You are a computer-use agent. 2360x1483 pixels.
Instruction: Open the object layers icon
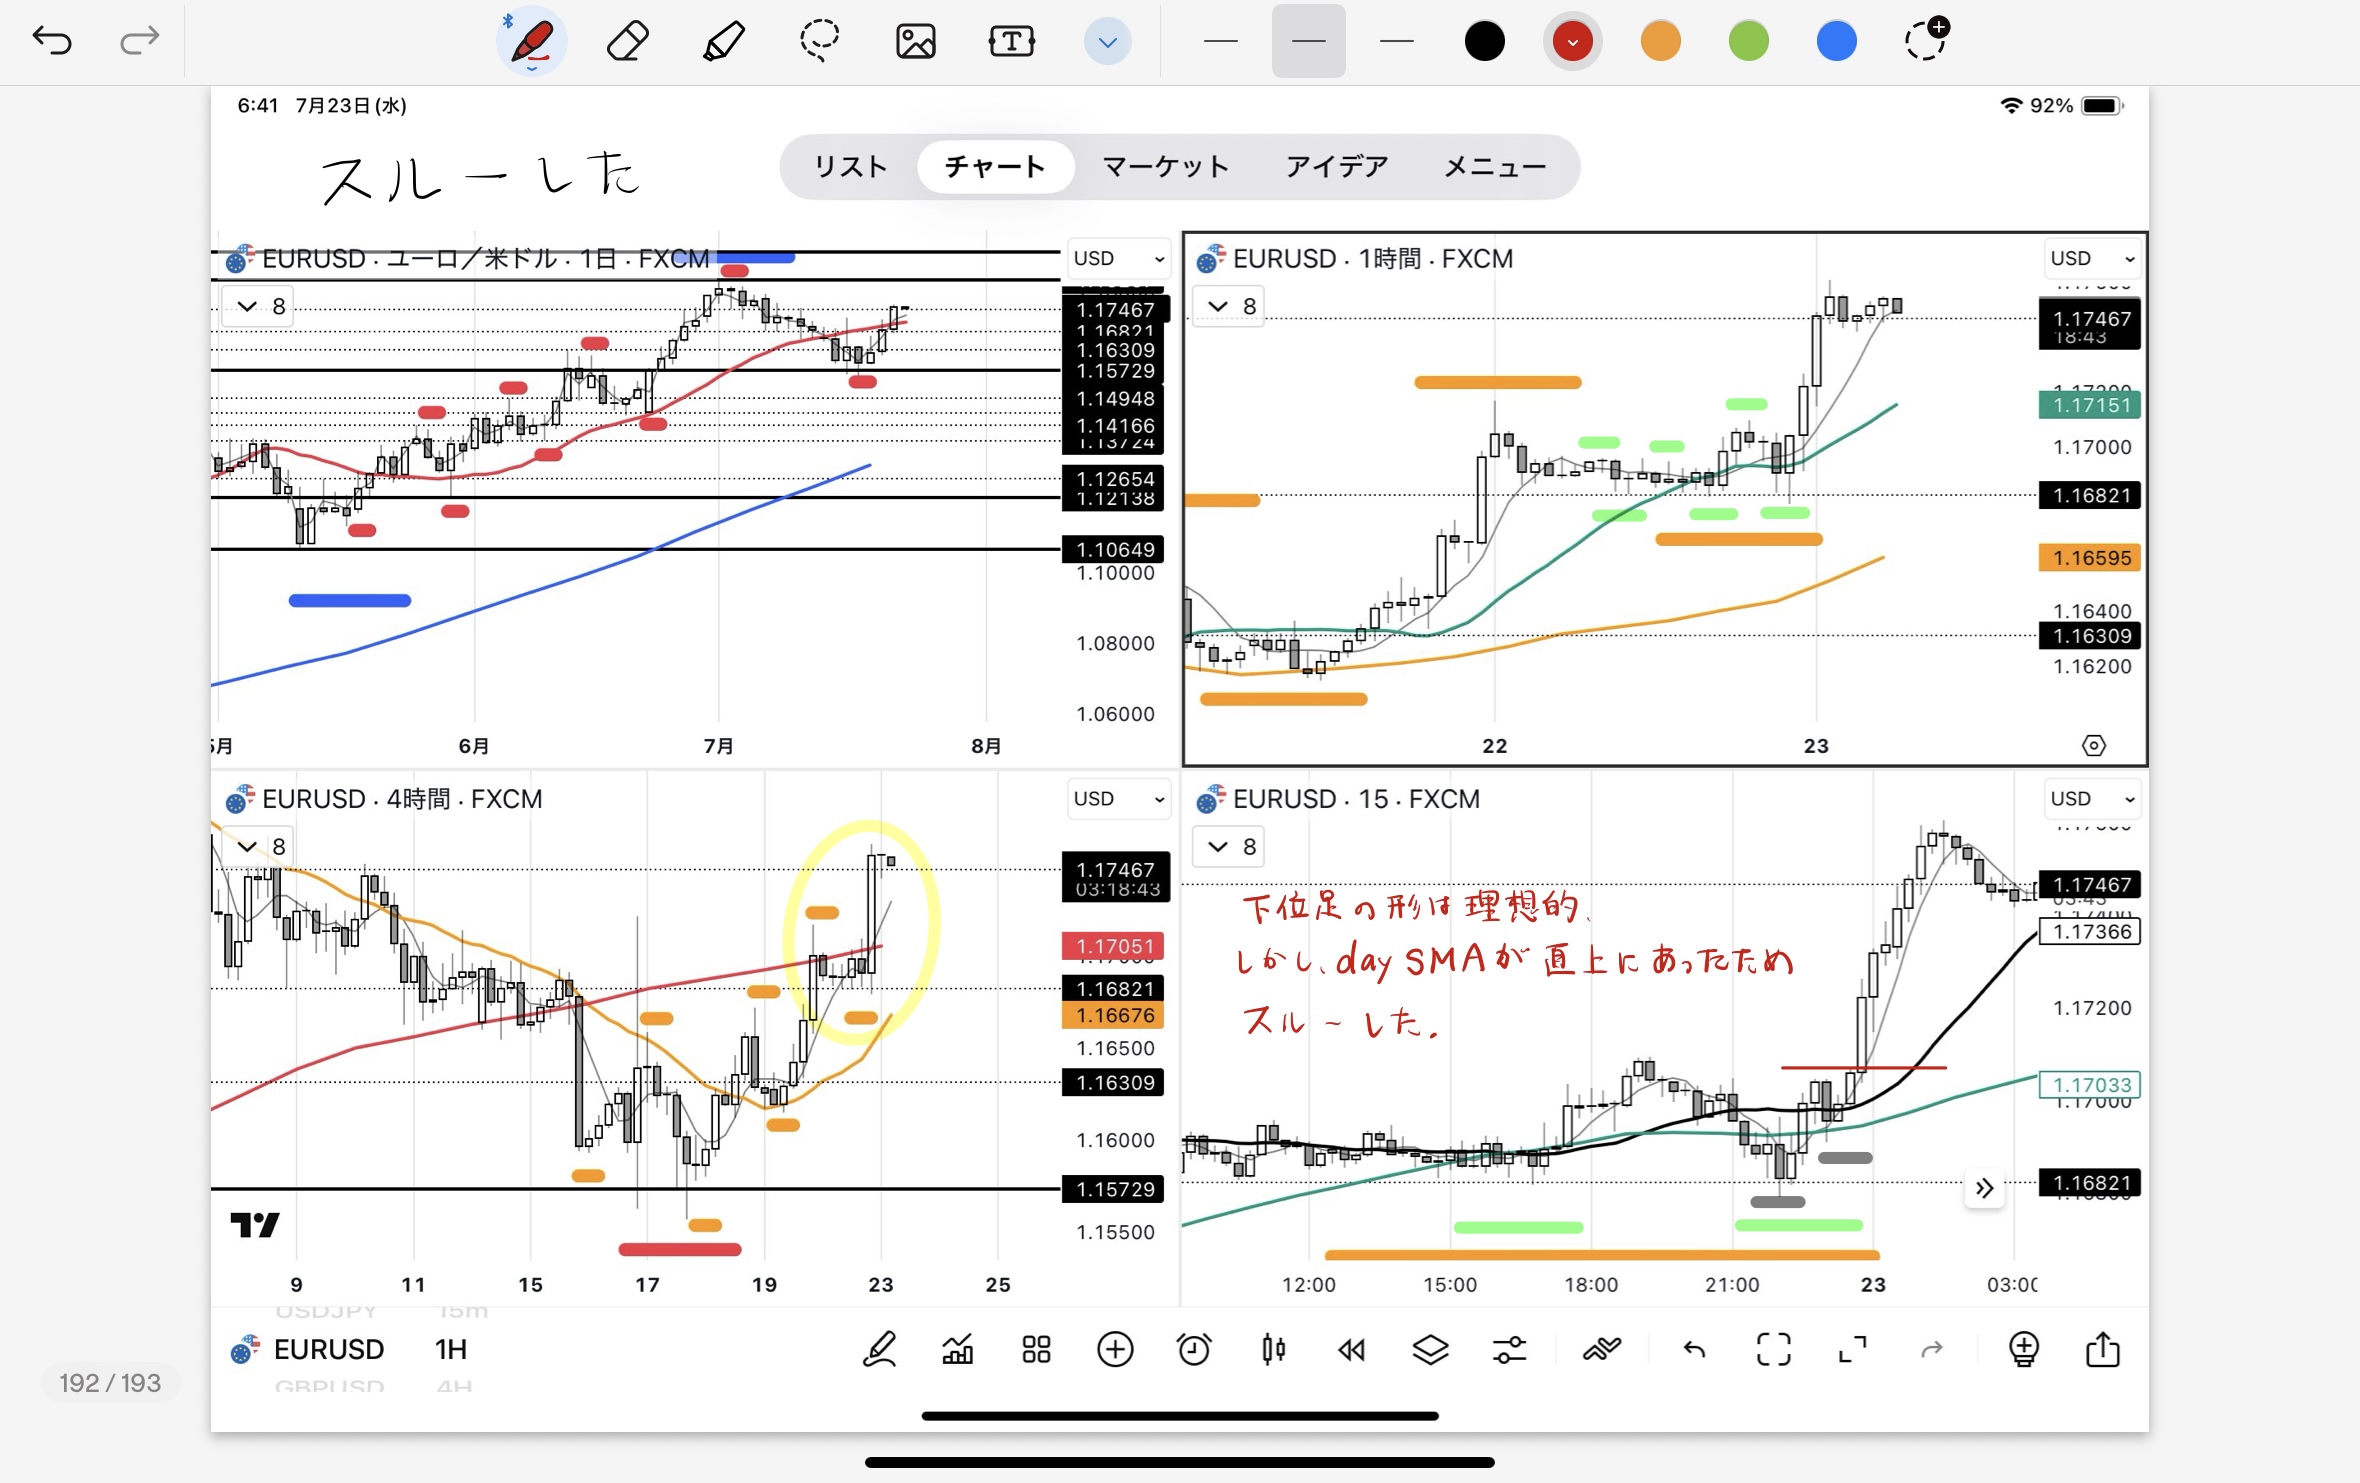click(1430, 1350)
